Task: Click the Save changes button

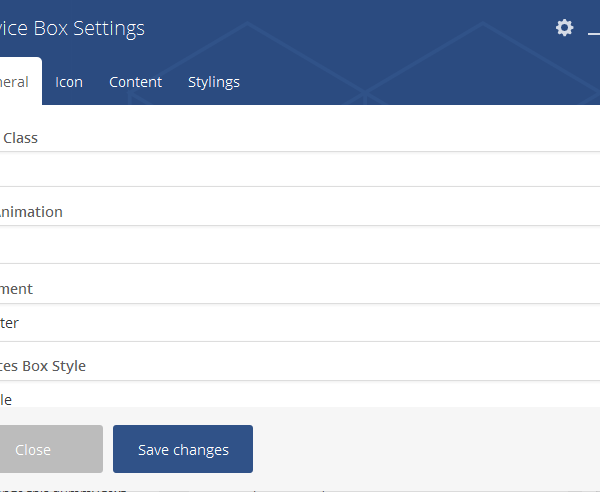Action: pos(183,449)
